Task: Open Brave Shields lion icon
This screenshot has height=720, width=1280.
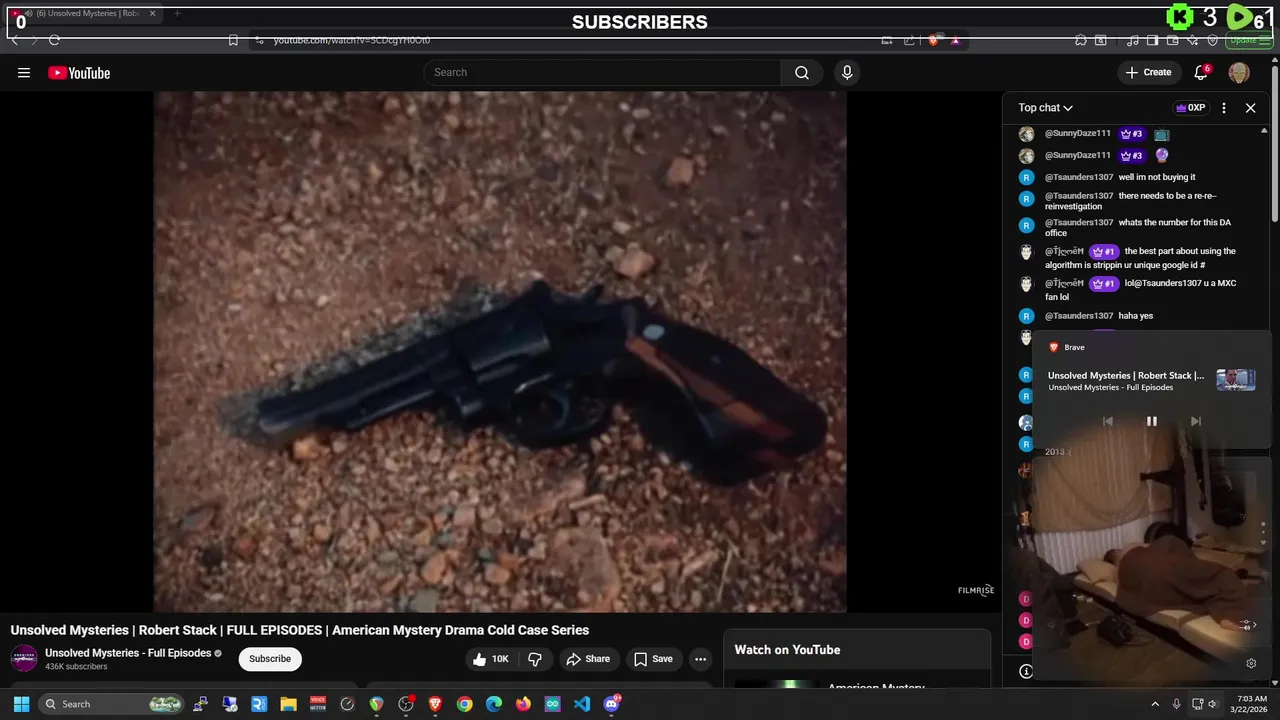Action: [934, 40]
